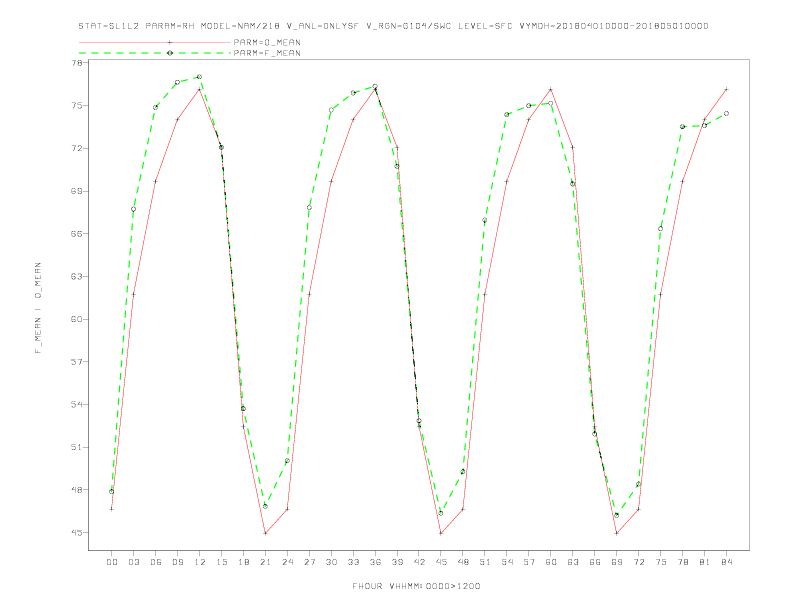Click x-axis tick label 33
792x612 pixels.
click(x=353, y=562)
